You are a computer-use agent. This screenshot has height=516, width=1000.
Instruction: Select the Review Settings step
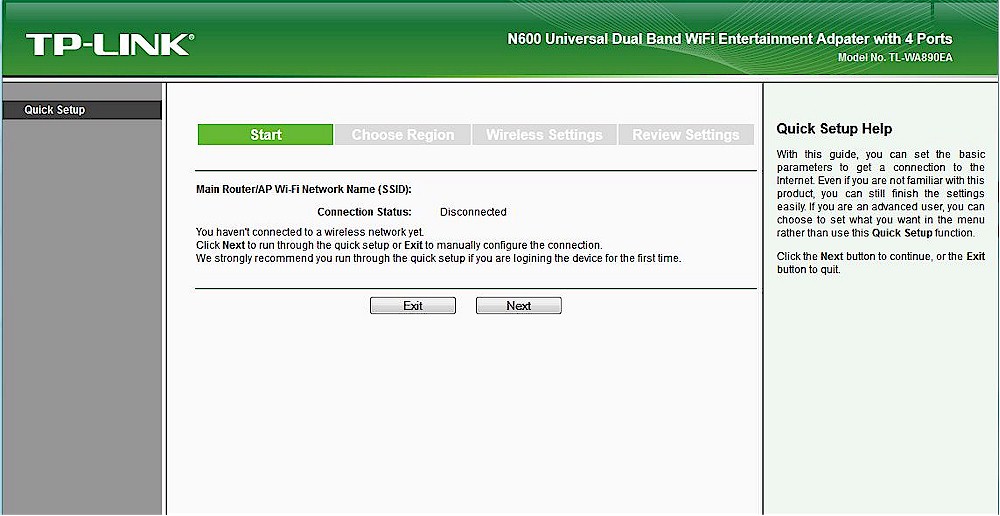[x=686, y=135]
